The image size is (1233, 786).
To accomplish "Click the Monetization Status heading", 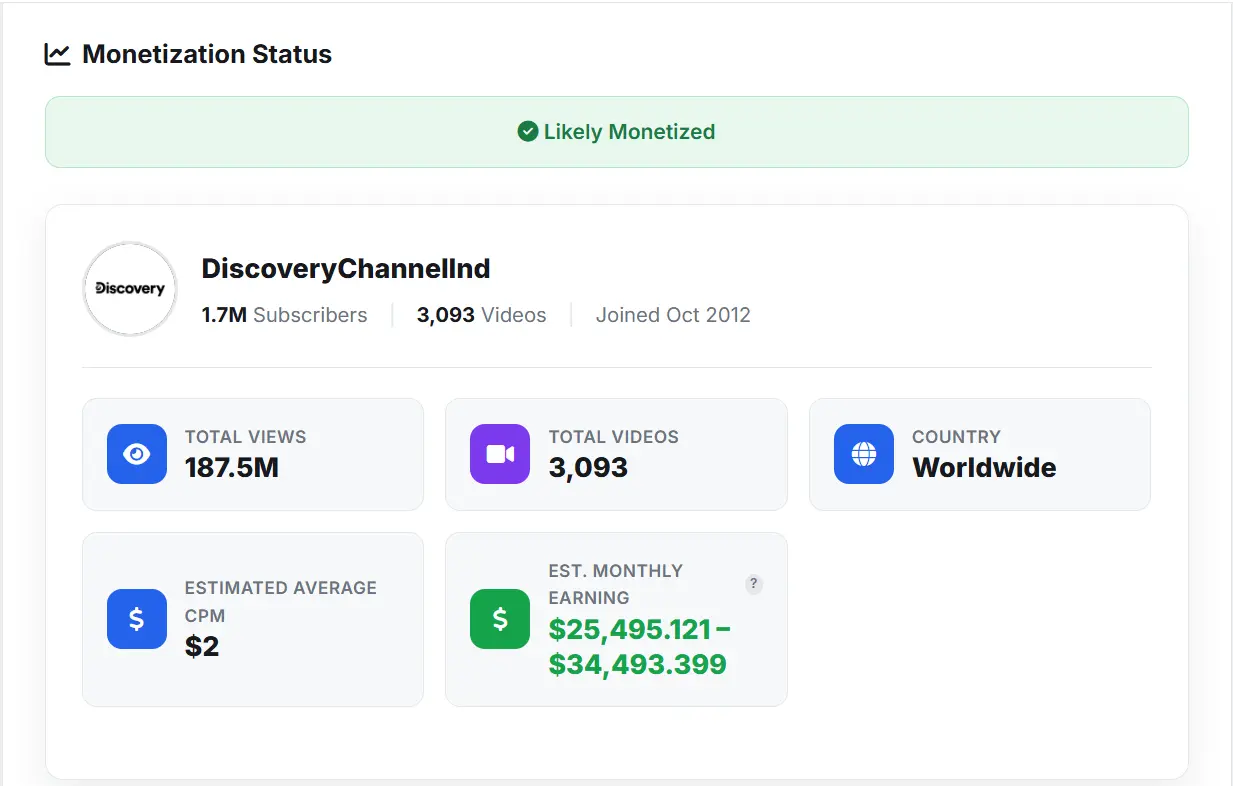I will tap(207, 54).
